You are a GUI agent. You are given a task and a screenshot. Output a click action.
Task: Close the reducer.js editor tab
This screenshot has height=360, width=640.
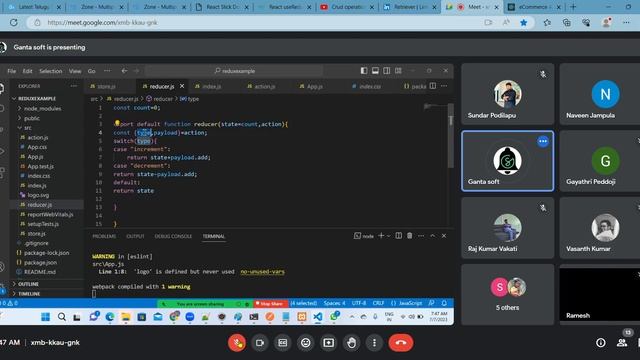click(x=182, y=86)
